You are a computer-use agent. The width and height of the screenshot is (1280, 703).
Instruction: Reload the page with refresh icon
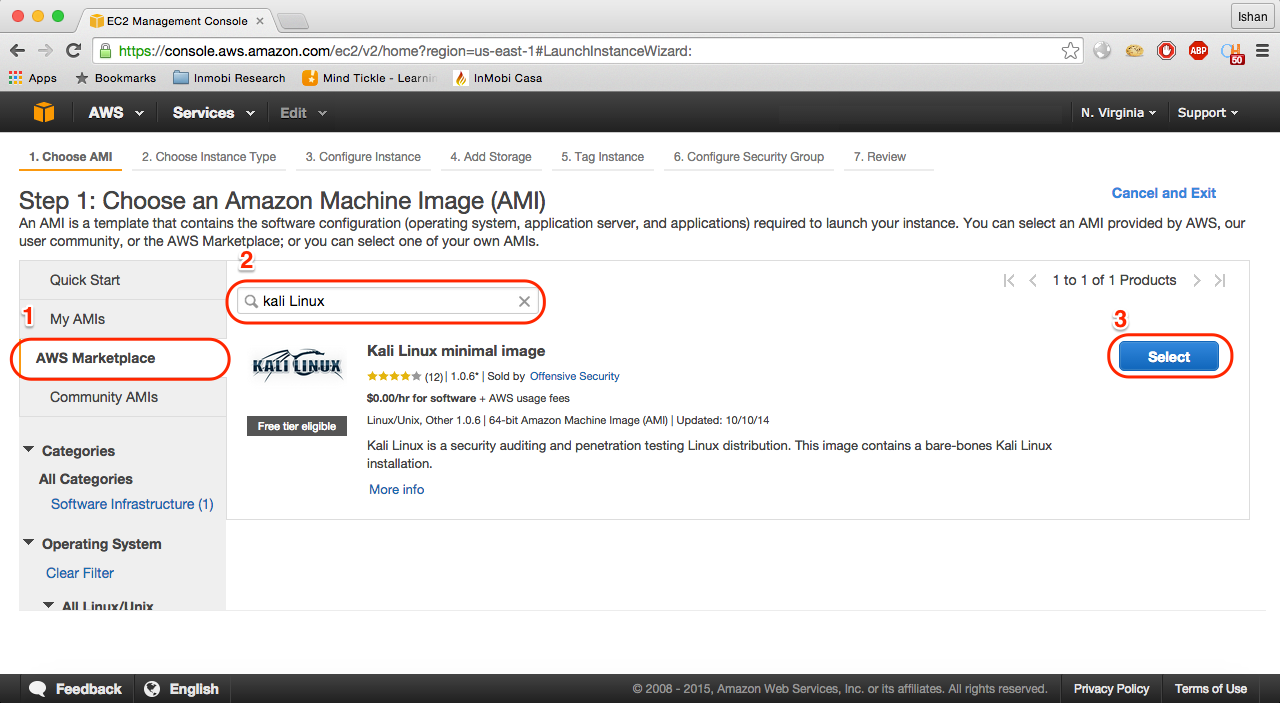[x=73, y=50]
